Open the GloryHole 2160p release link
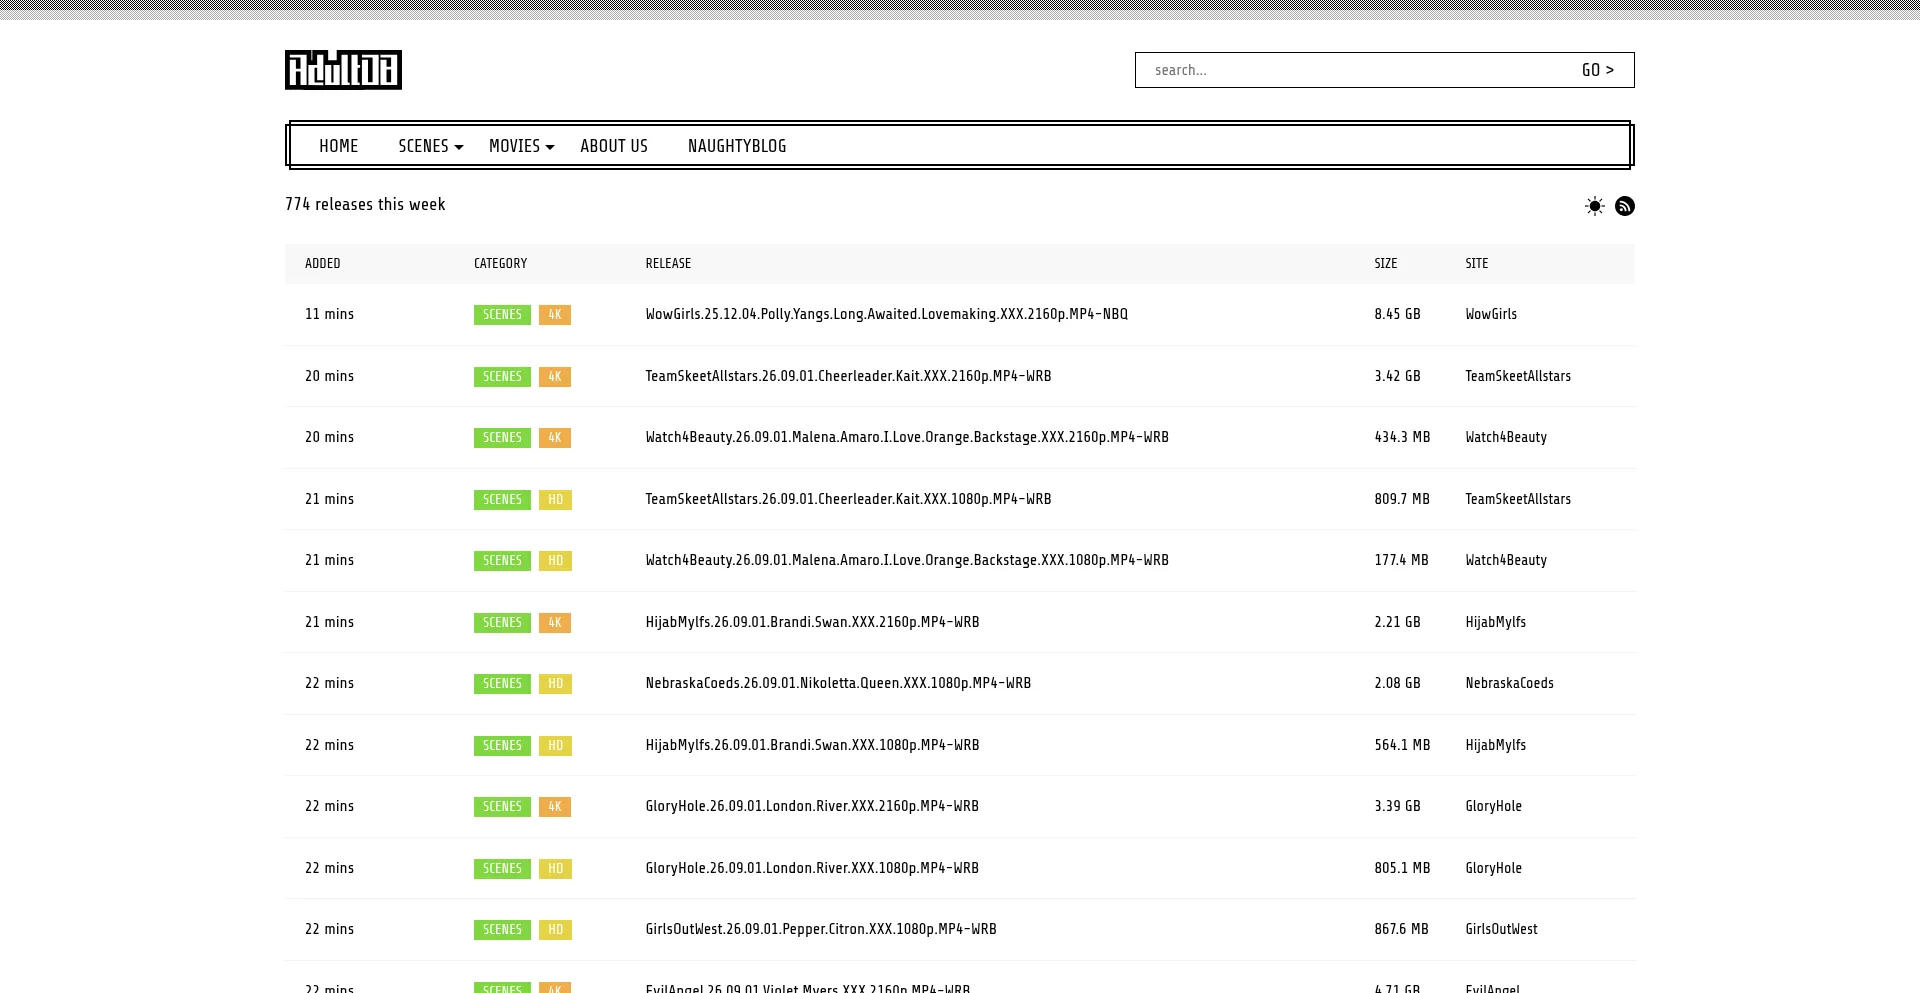Viewport: 1920px width, 993px height. pyautogui.click(x=812, y=806)
